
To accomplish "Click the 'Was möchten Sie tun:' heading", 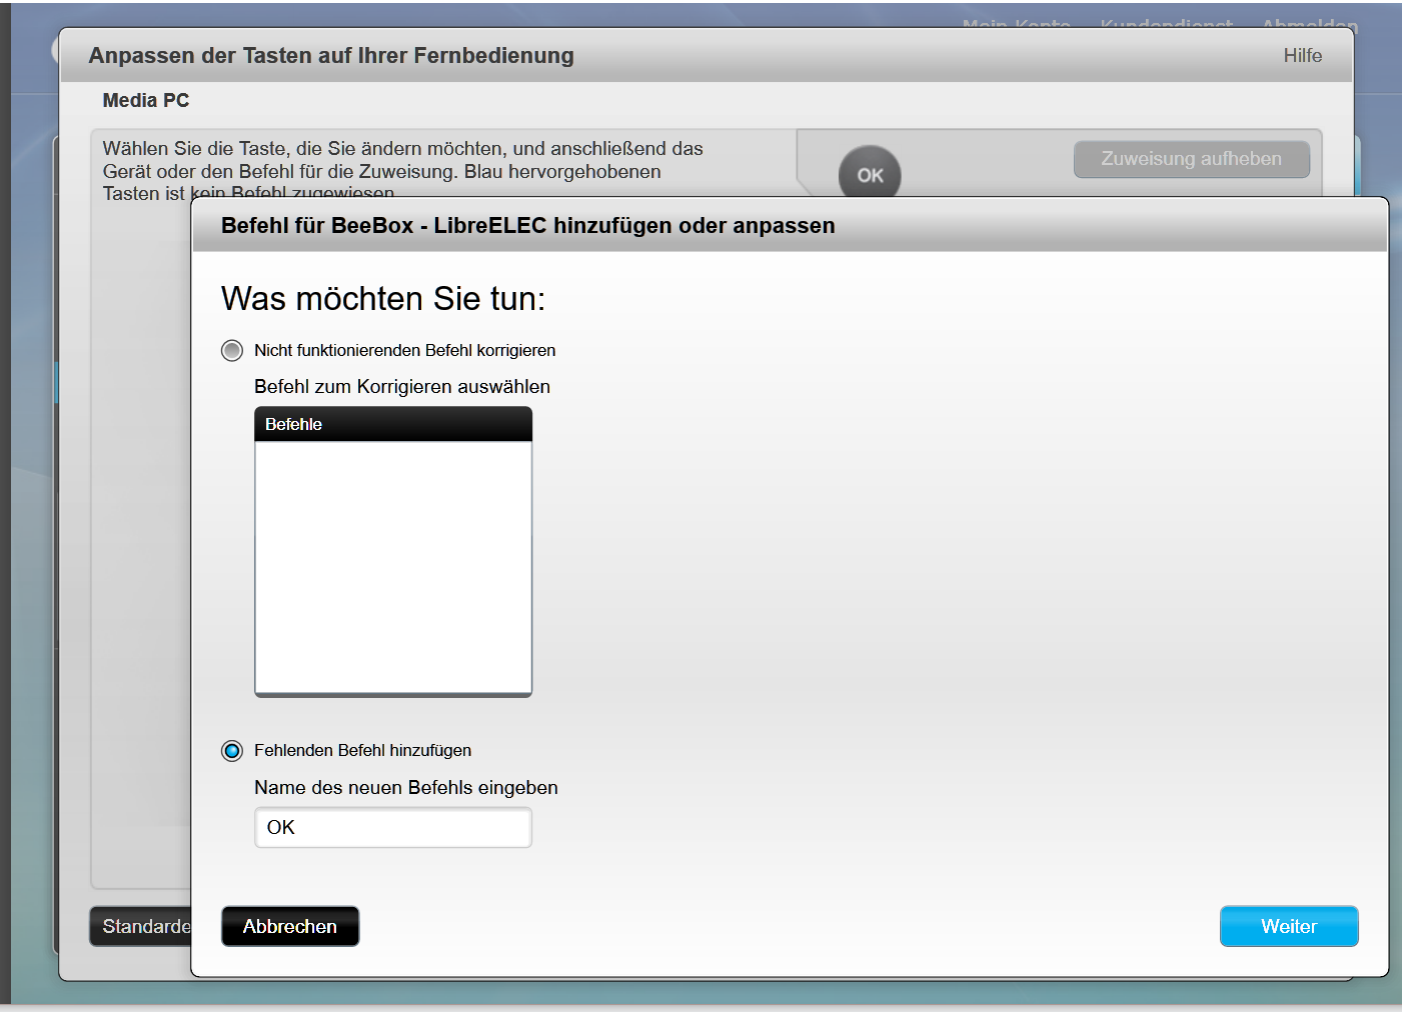I will click(x=383, y=299).
